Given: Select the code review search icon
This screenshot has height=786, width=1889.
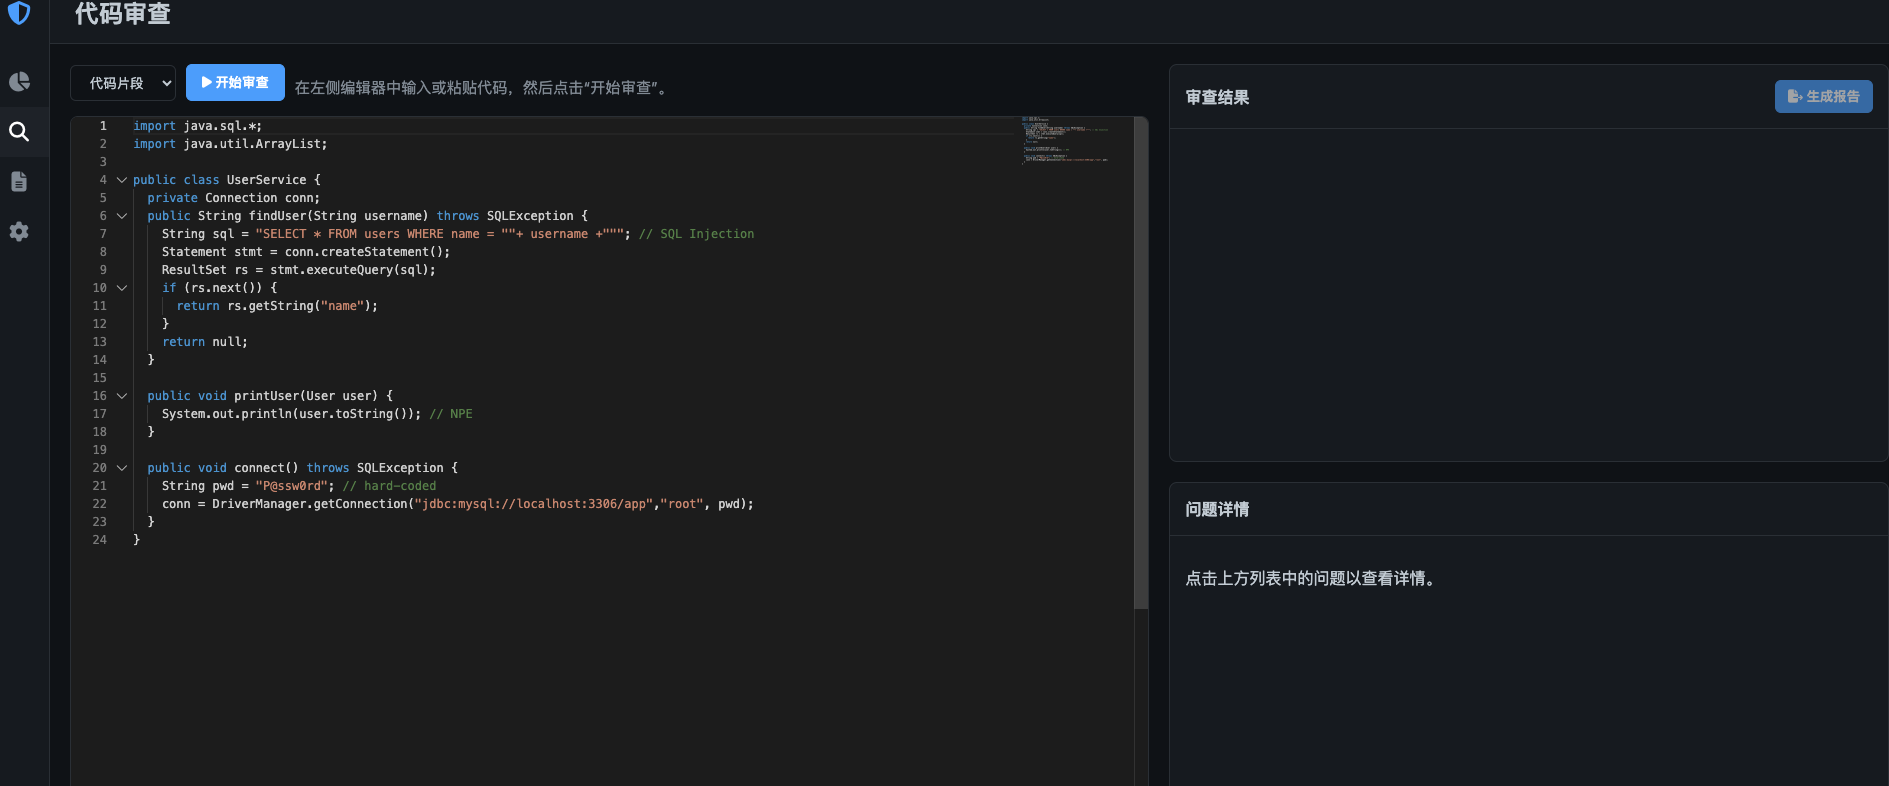Looking at the screenshot, I should [x=19, y=132].
